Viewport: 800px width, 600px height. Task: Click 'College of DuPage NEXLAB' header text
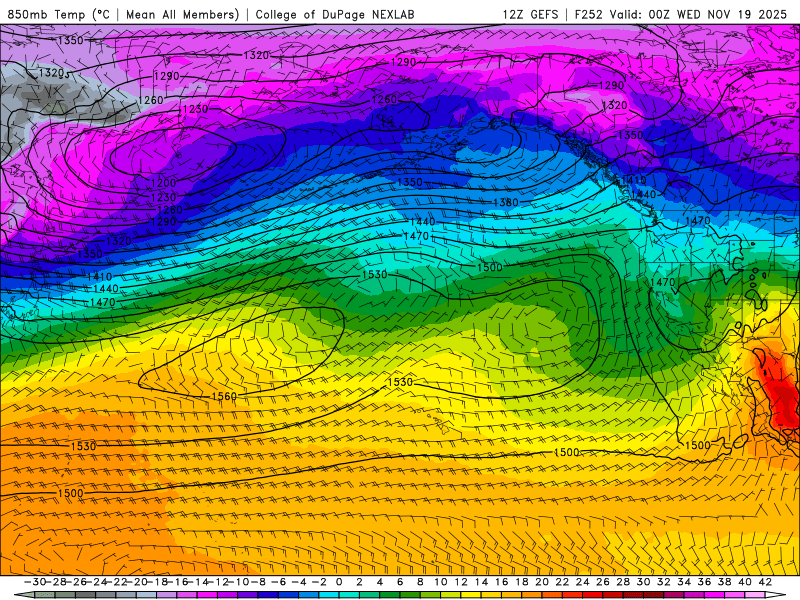click(335, 14)
